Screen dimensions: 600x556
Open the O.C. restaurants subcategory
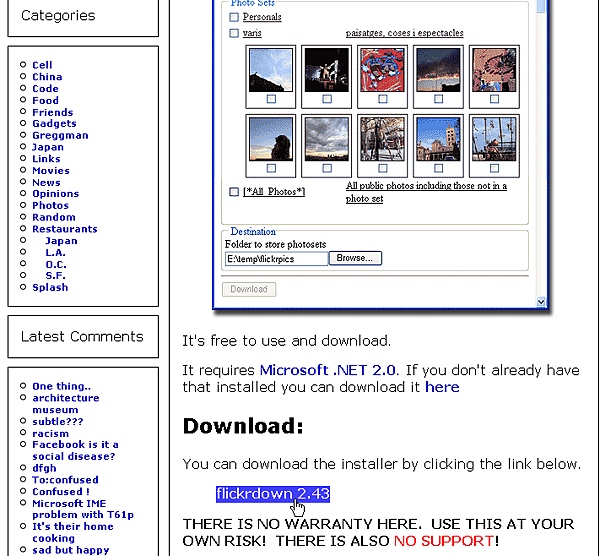[56, 265]
